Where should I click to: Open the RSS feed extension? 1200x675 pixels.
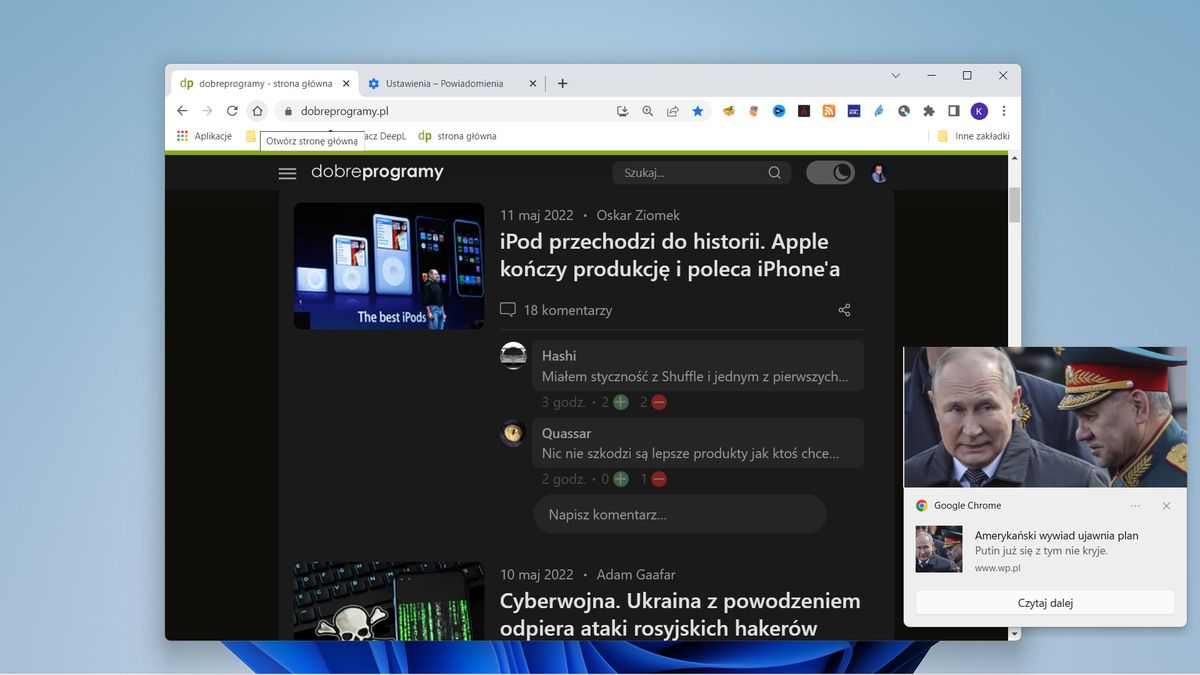tap(828, 110)
